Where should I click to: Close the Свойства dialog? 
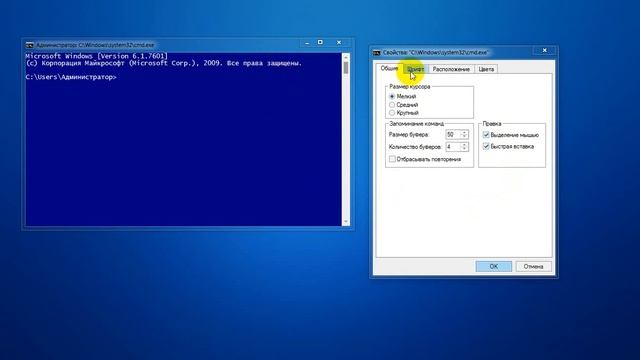(544, 50)
